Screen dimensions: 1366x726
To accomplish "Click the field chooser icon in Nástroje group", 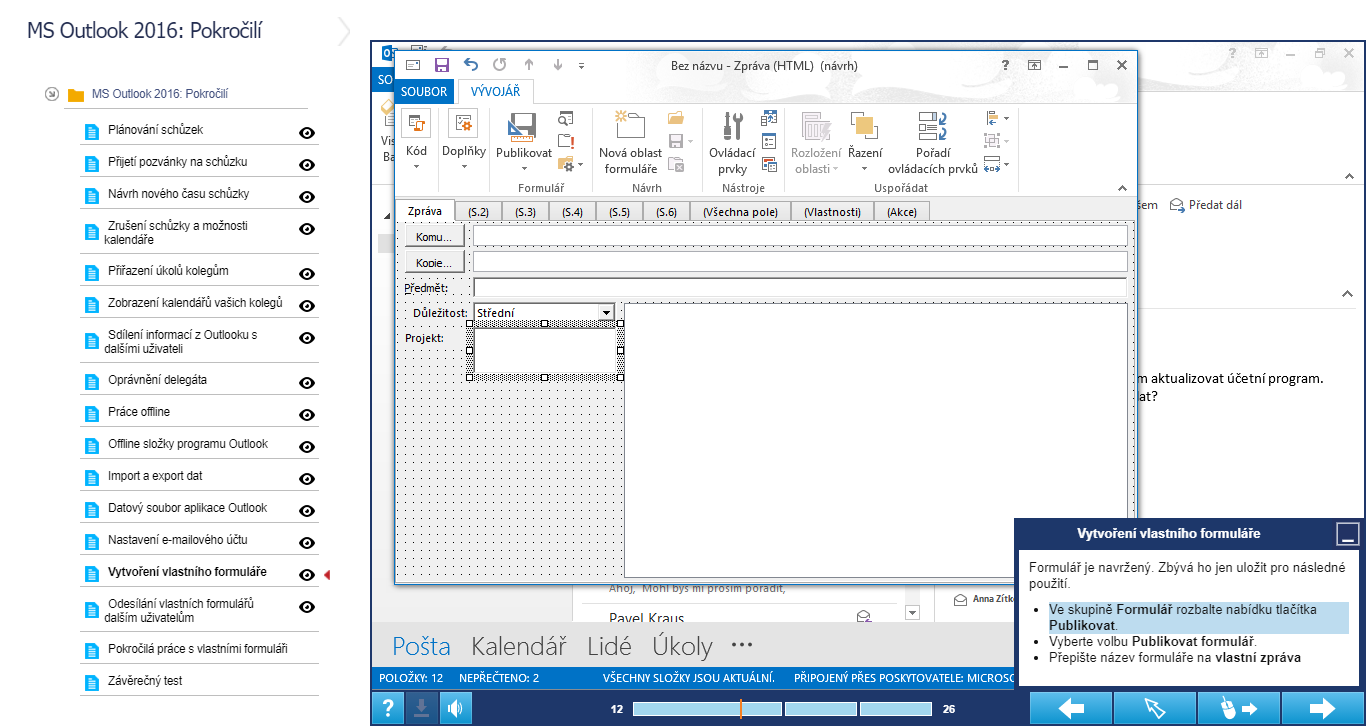I will point(769,118).
